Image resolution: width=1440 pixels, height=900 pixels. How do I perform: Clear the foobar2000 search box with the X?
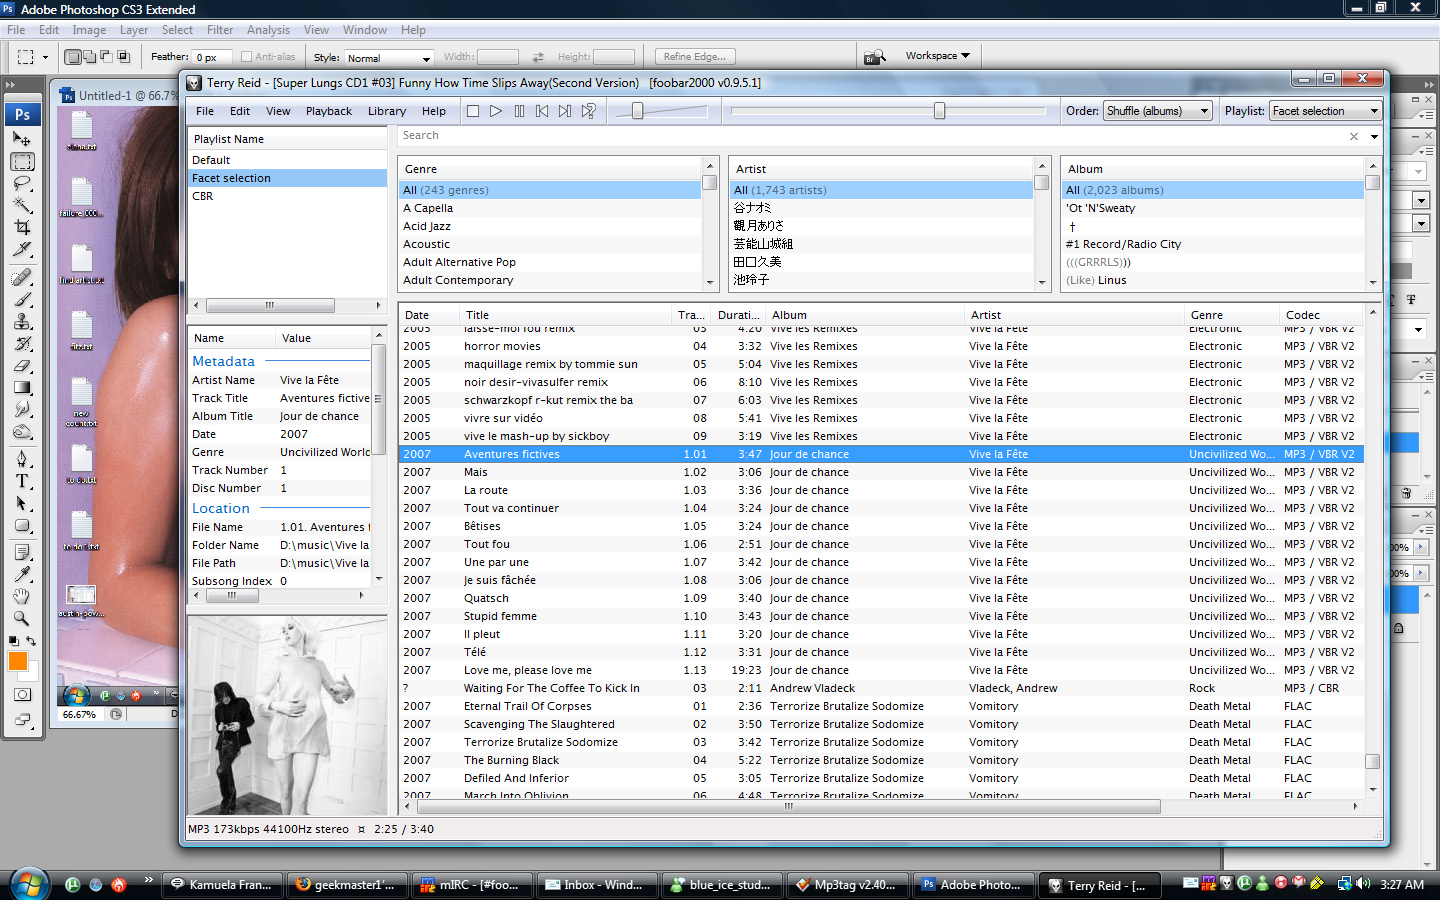(1354, 136)
